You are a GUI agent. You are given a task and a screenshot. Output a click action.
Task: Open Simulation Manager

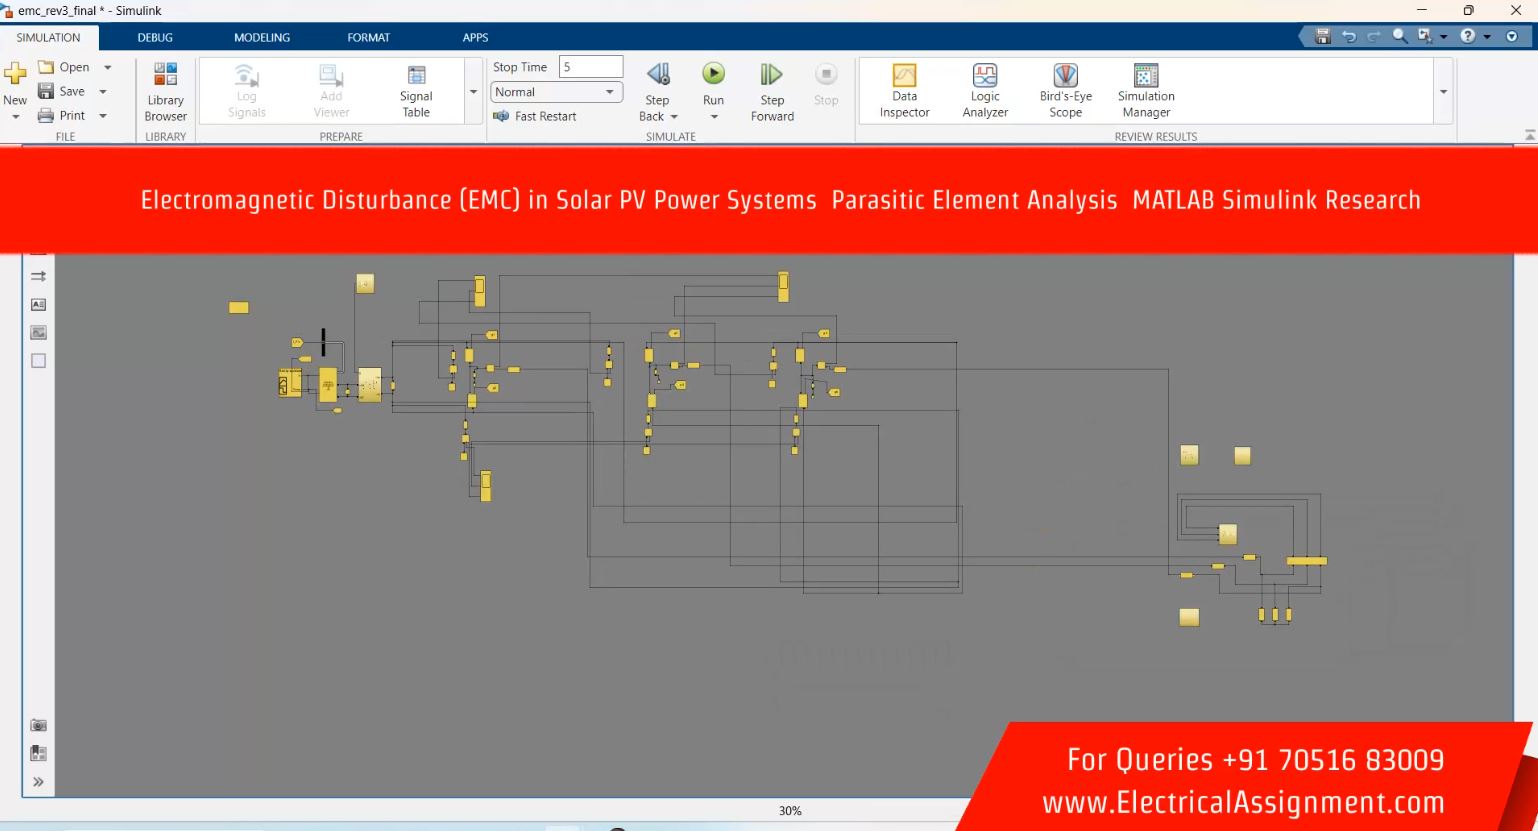point(1146,90)
